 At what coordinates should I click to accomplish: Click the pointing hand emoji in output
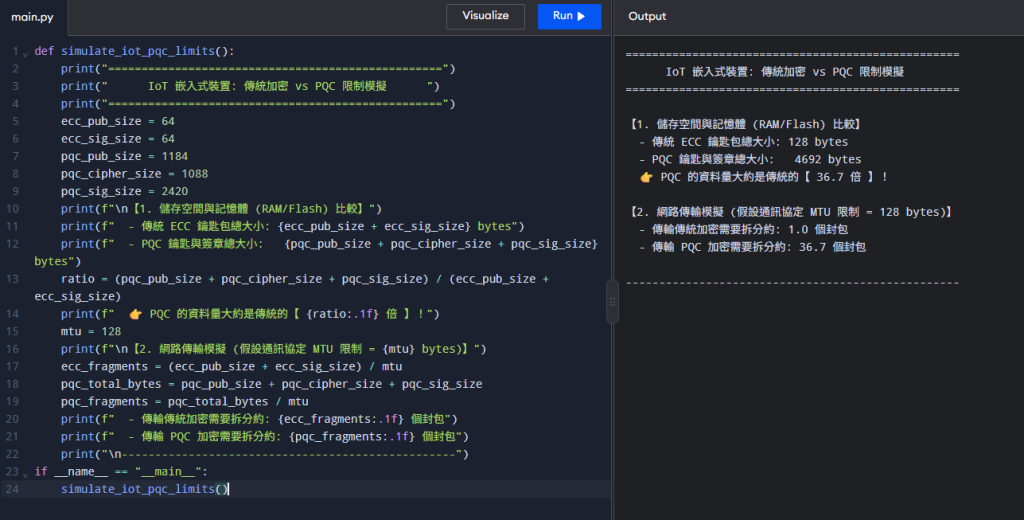click(646, 177)
